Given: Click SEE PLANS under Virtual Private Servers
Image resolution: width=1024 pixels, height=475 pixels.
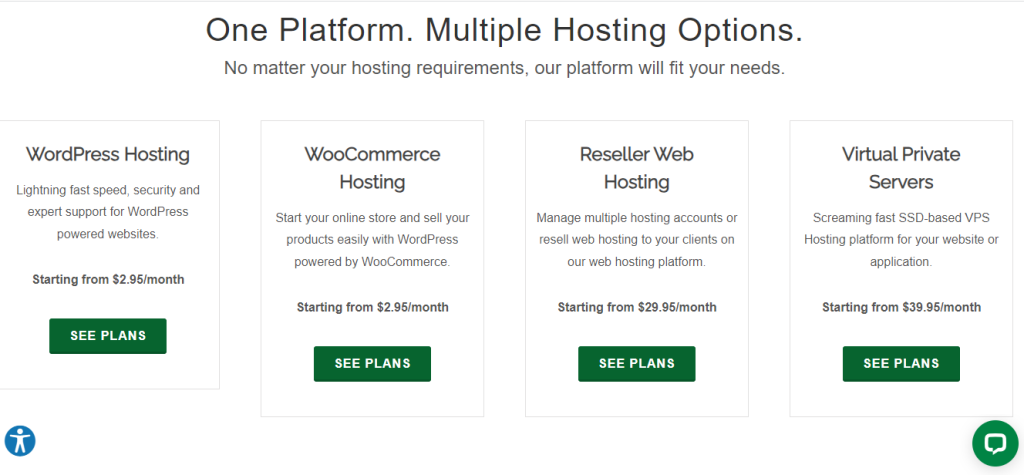Looking at the screenshot, I should tap(901, 363).
